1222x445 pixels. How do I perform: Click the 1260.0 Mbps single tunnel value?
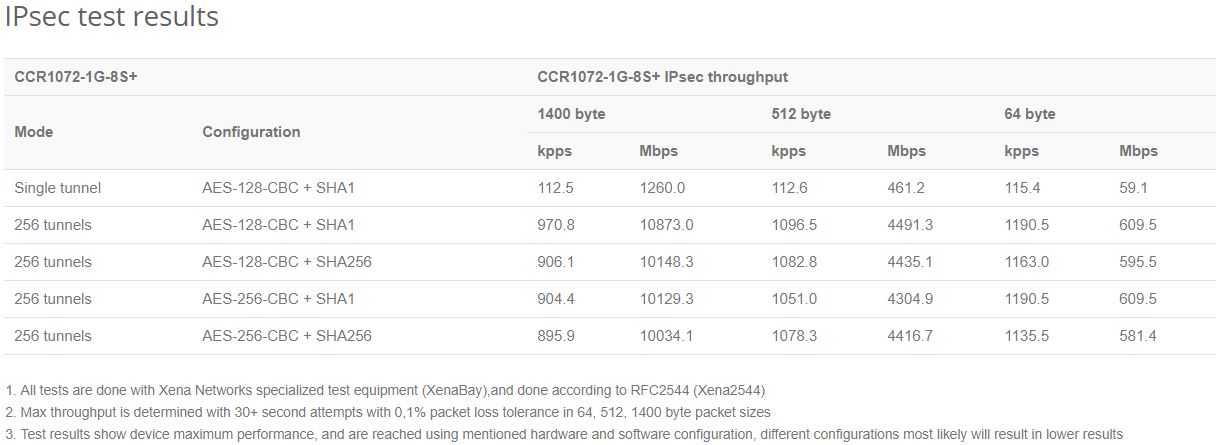point(662,188)
